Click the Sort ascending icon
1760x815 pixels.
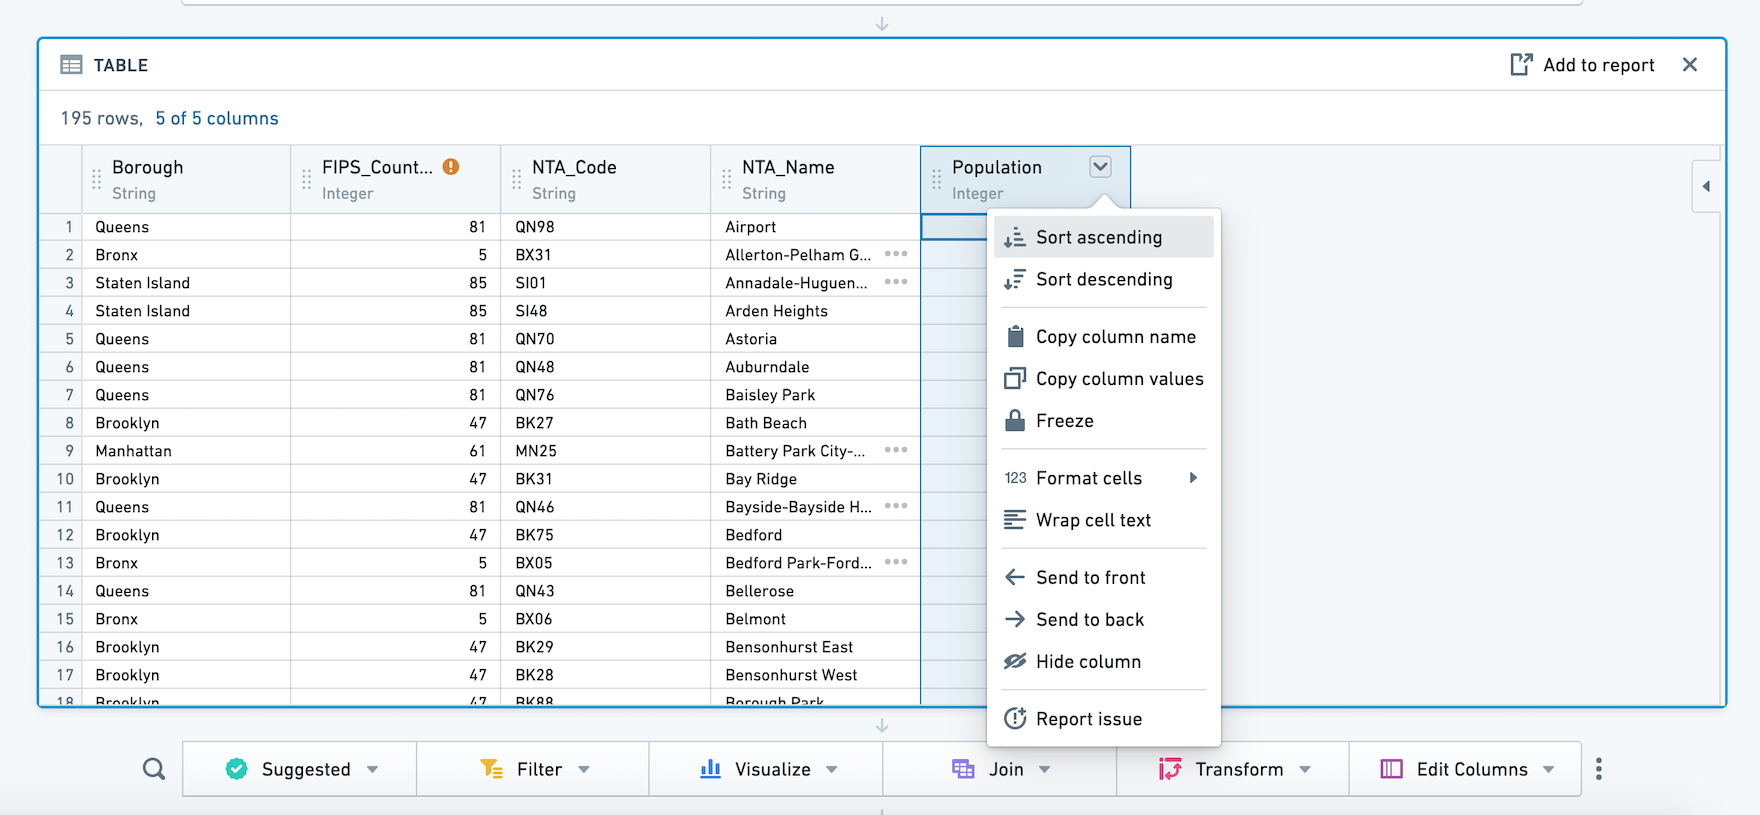click(1015, 237)
